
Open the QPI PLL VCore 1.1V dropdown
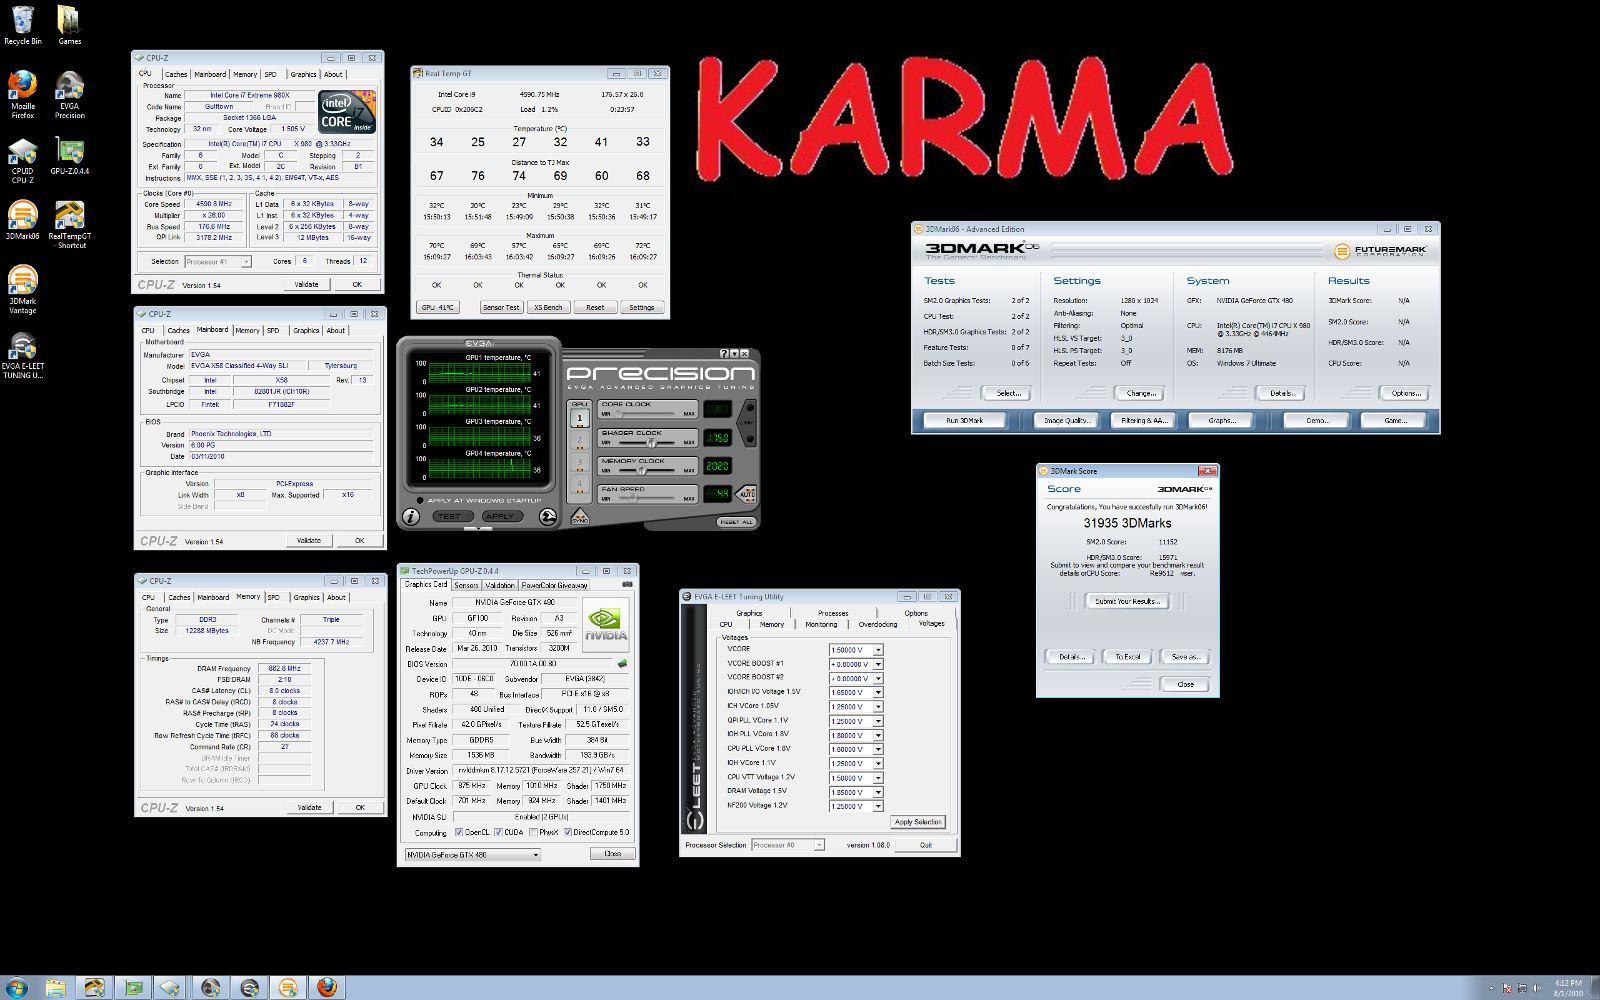(x=878, y=721)
